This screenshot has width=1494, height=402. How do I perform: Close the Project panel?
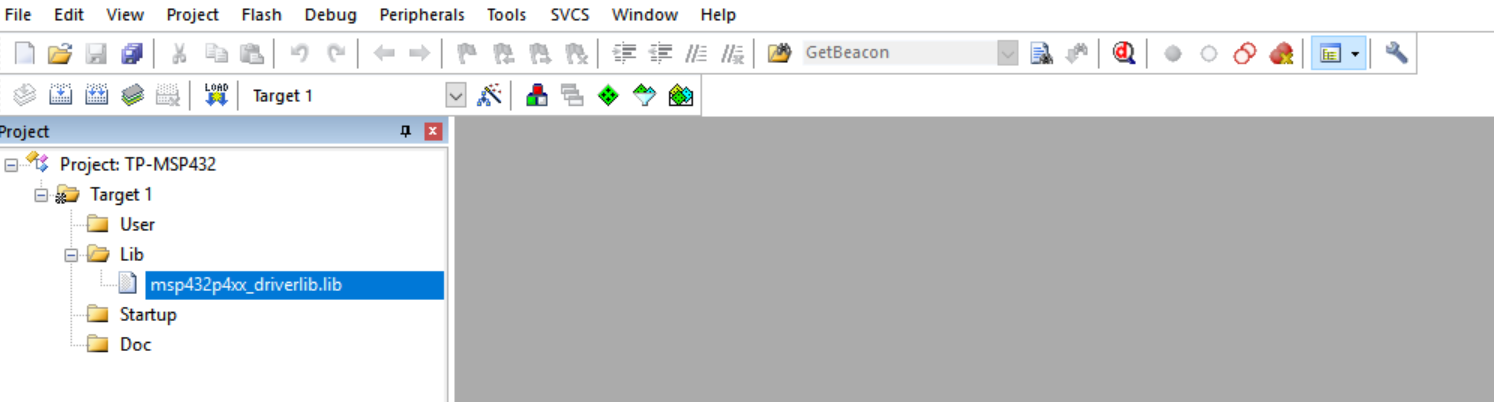click(x=433, y=131)
